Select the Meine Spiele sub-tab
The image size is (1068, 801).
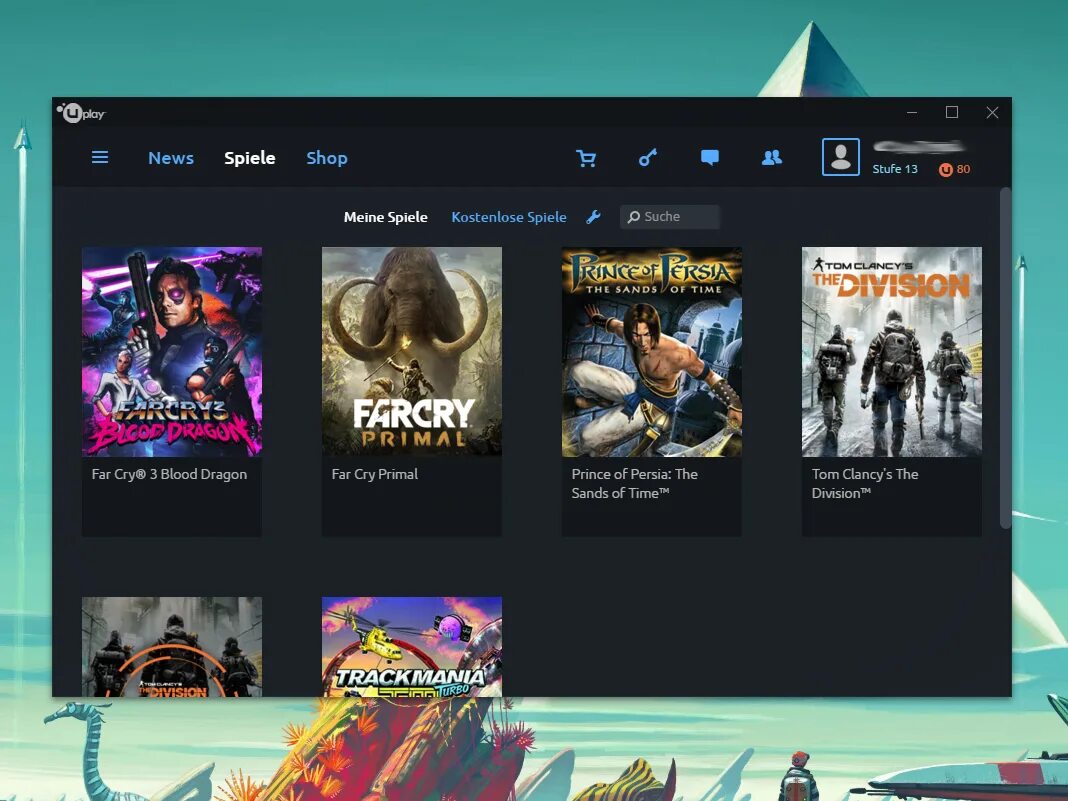[386, 217]
